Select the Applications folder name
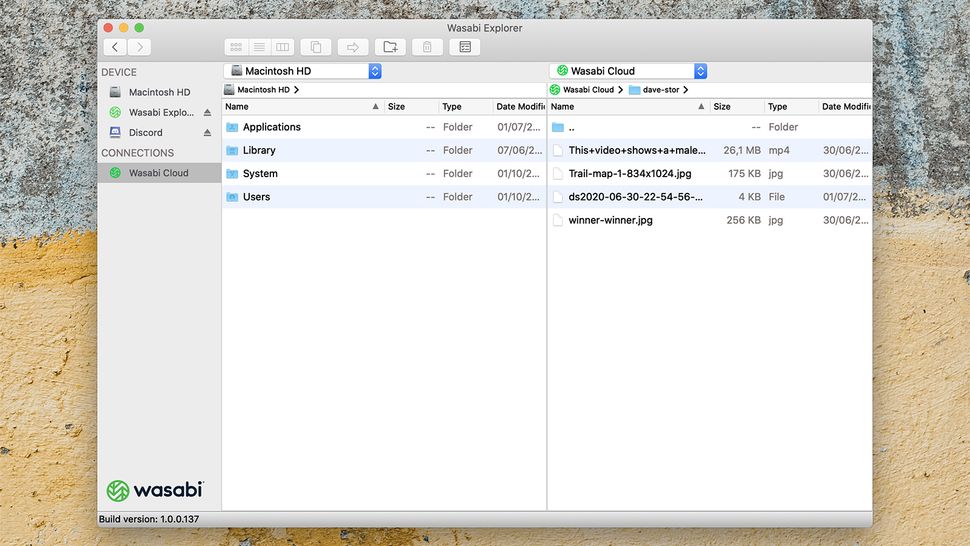 point(272,127)
